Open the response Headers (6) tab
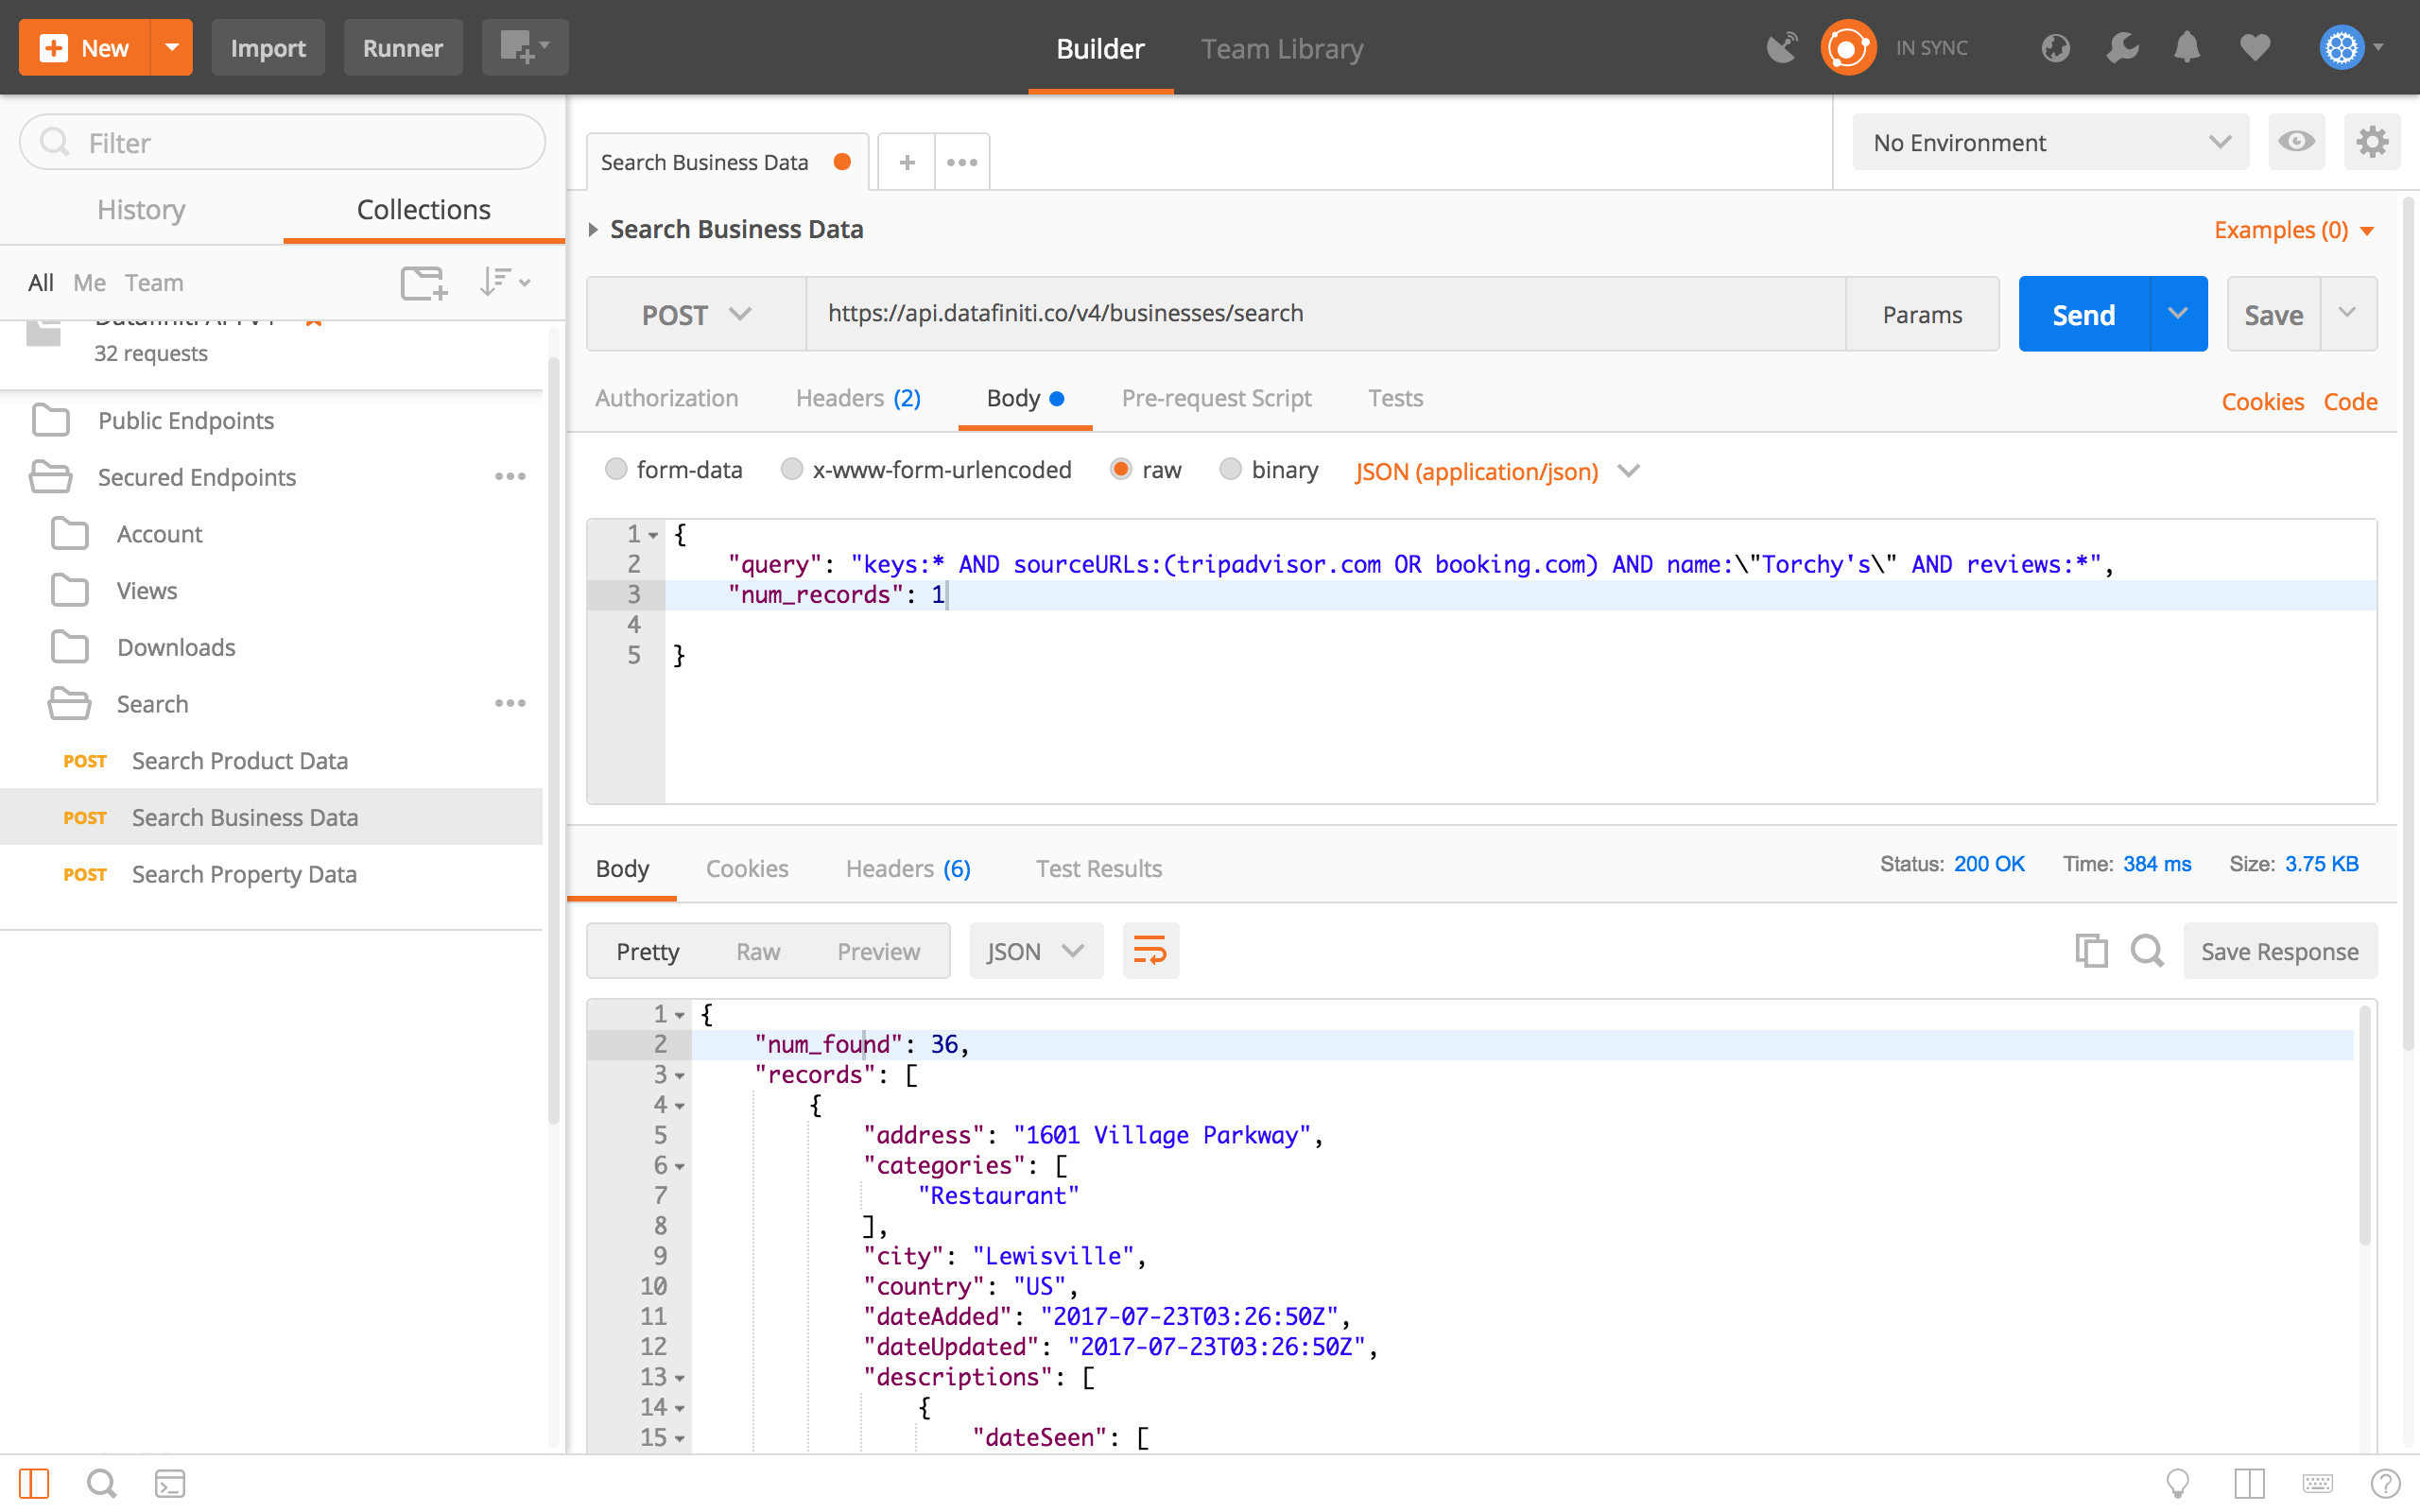Screen dimensions: 2420x1512 (908, 868)
